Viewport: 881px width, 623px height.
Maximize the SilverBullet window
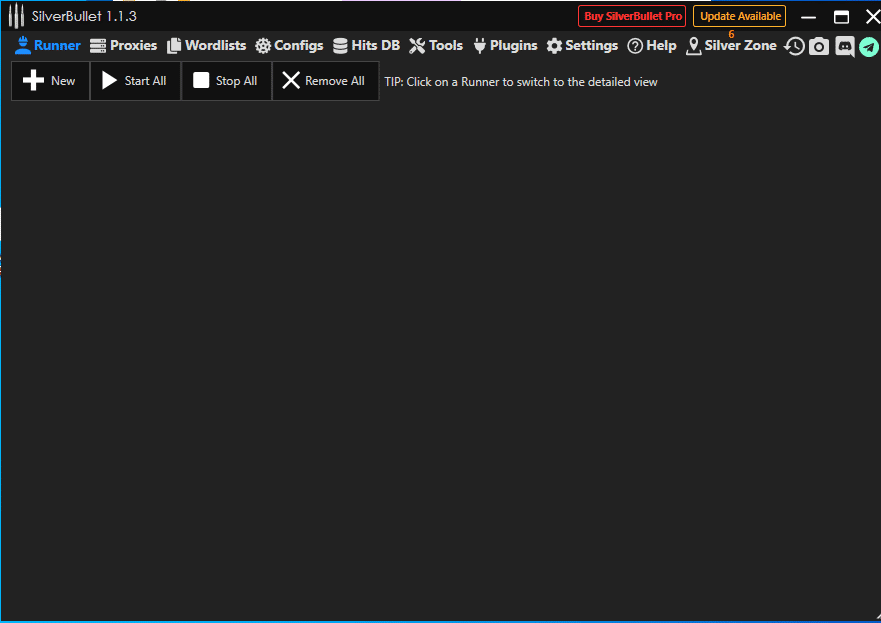click(841, 17)
